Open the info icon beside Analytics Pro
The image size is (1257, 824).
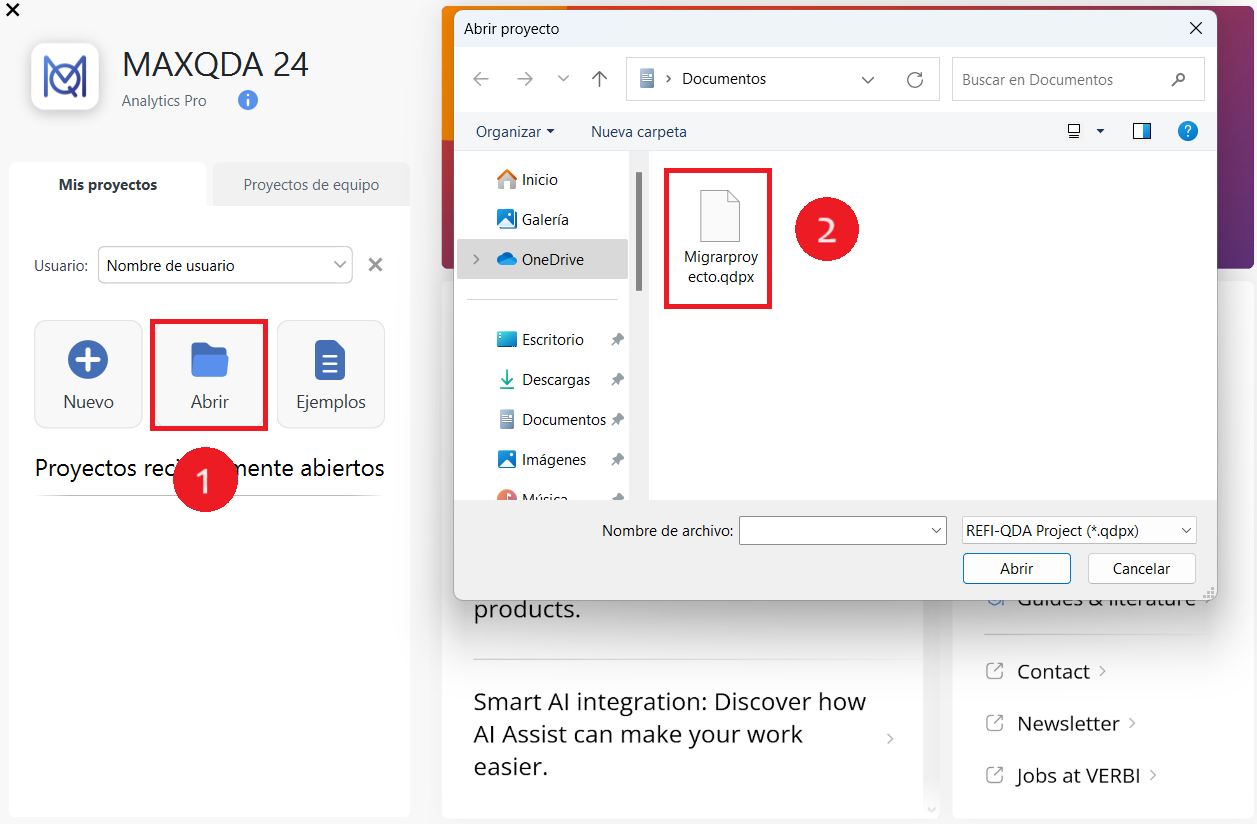[x=248, y=100]
